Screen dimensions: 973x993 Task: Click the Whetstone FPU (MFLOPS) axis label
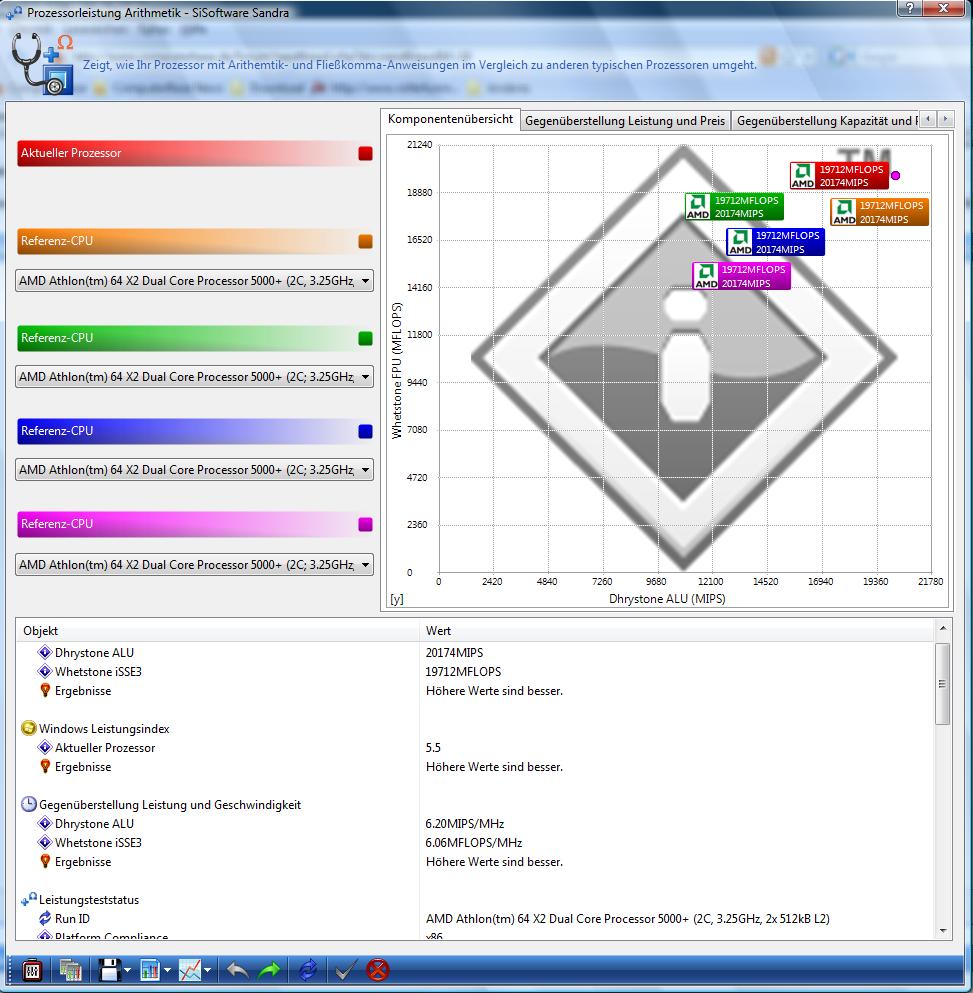click(397, 370)
